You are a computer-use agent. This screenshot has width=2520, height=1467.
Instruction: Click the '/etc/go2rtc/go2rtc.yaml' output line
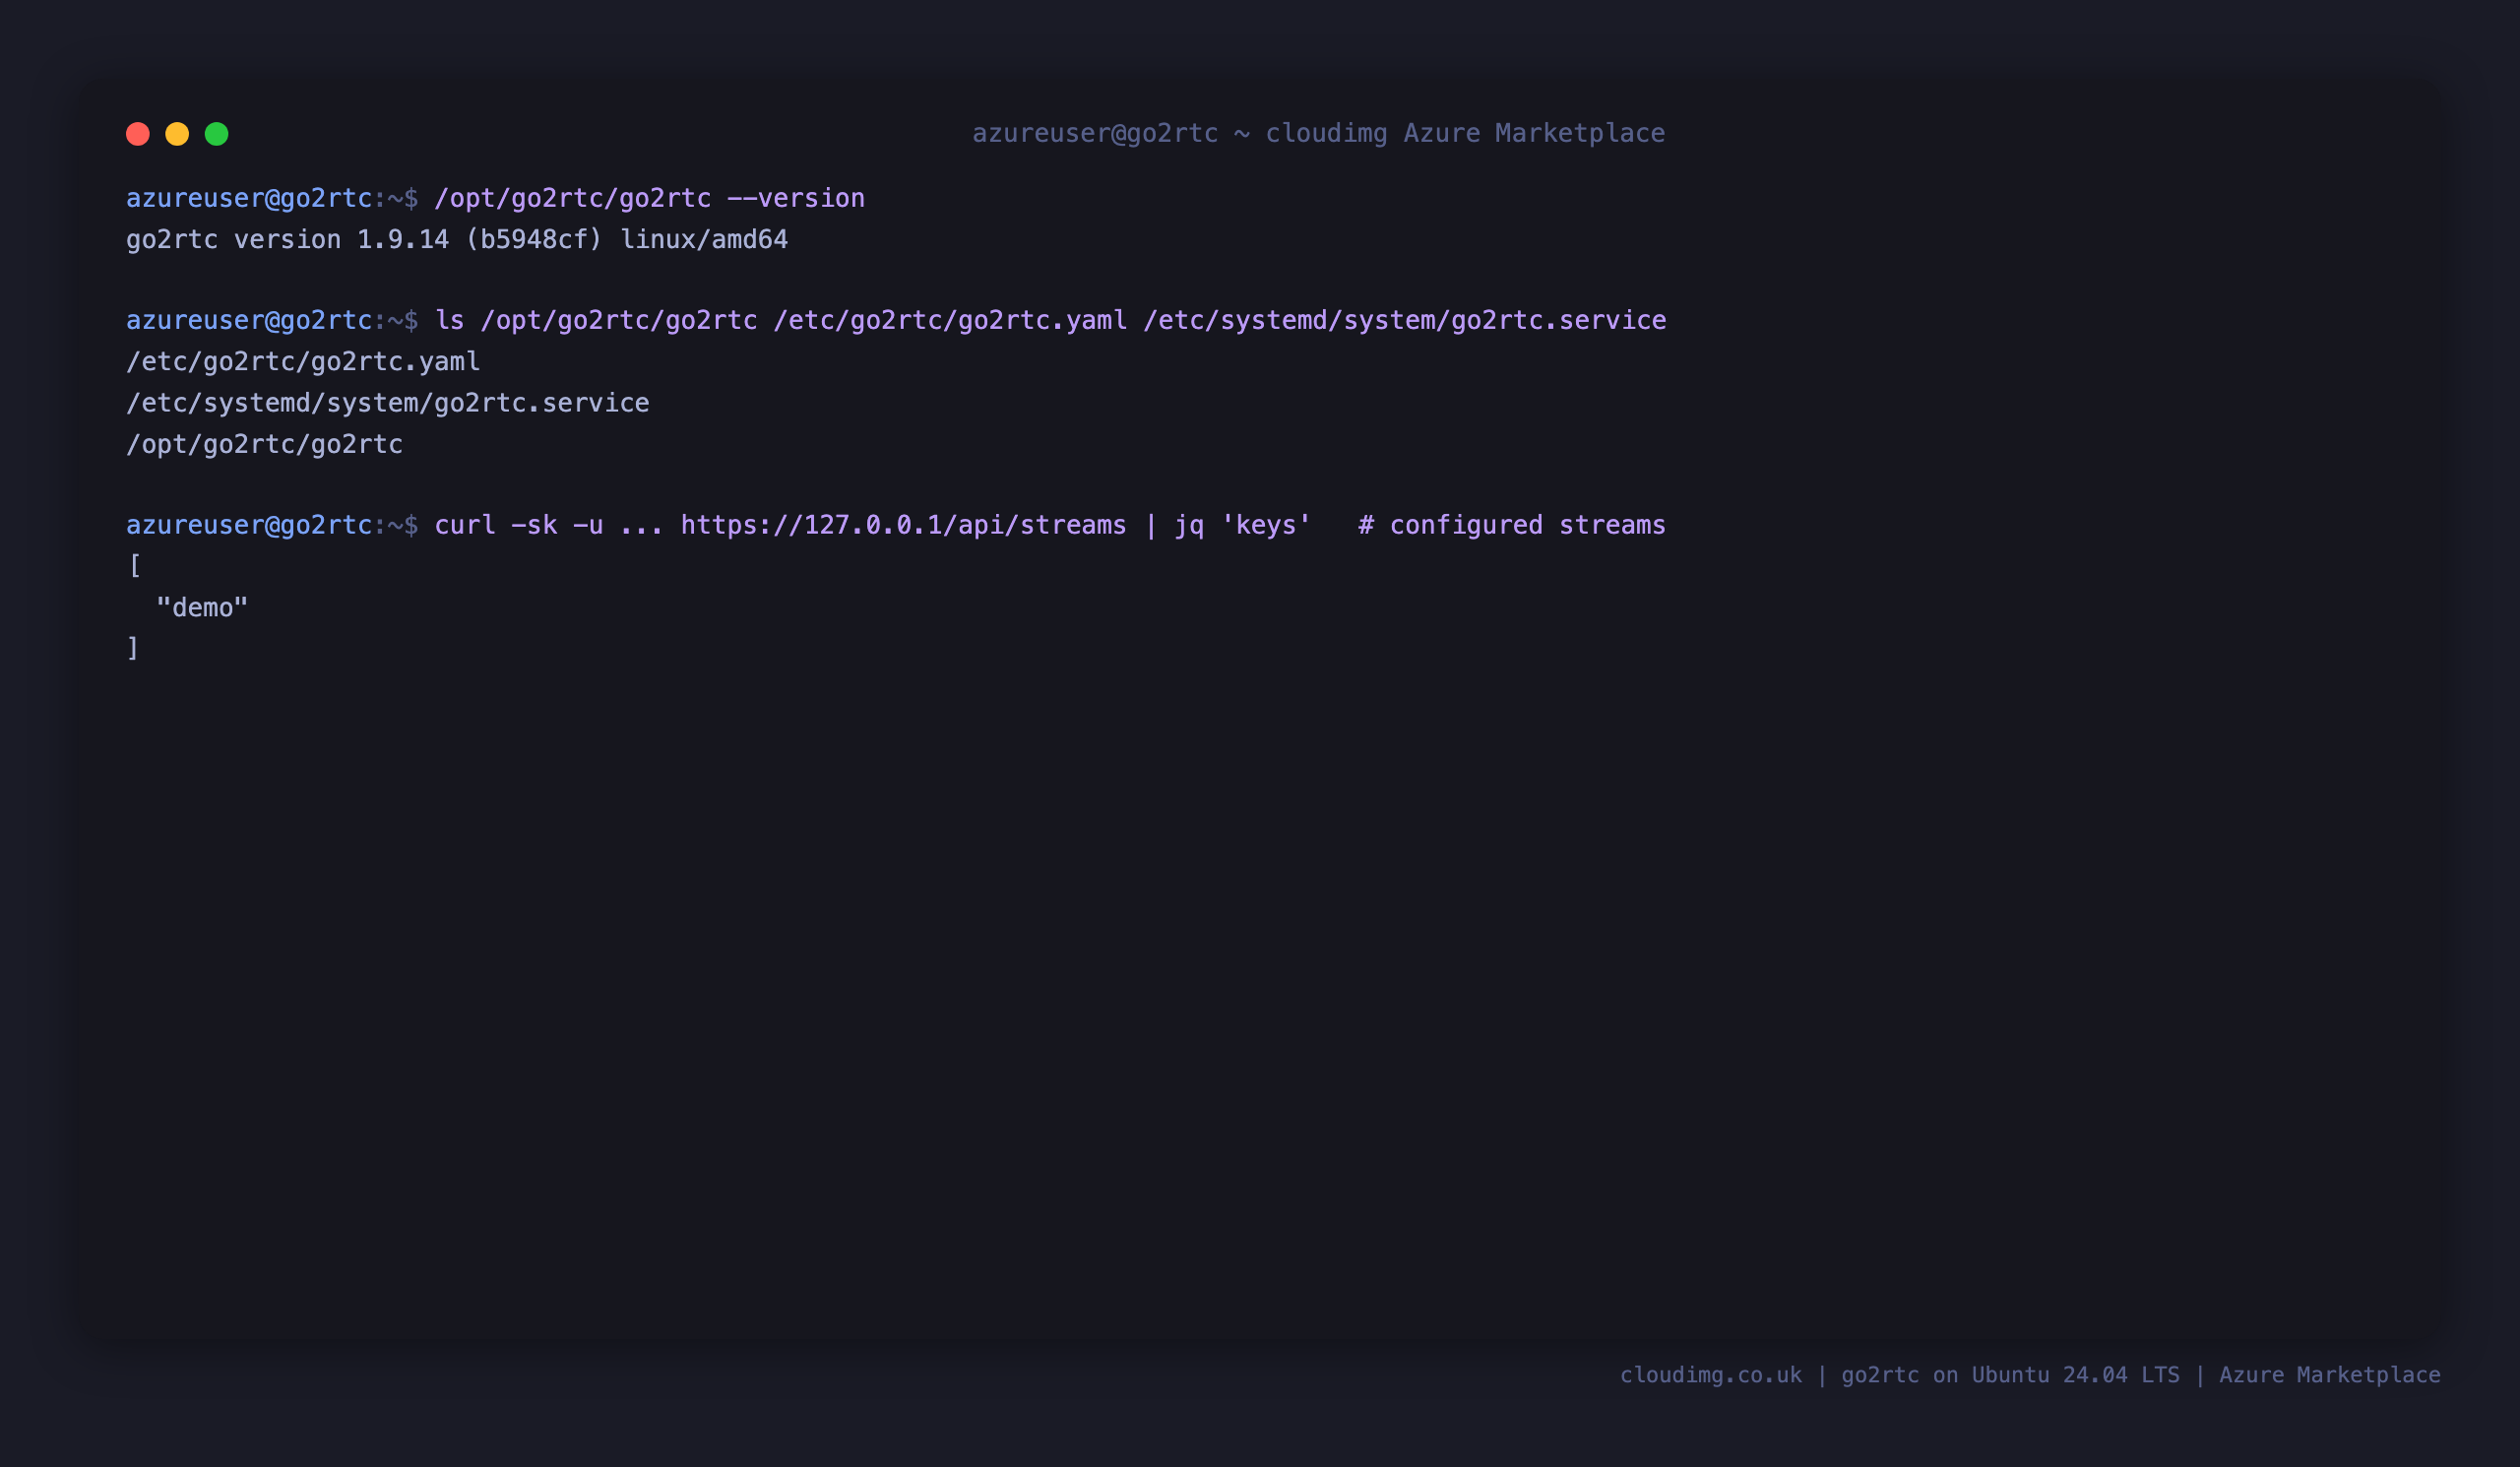(303, 362)
